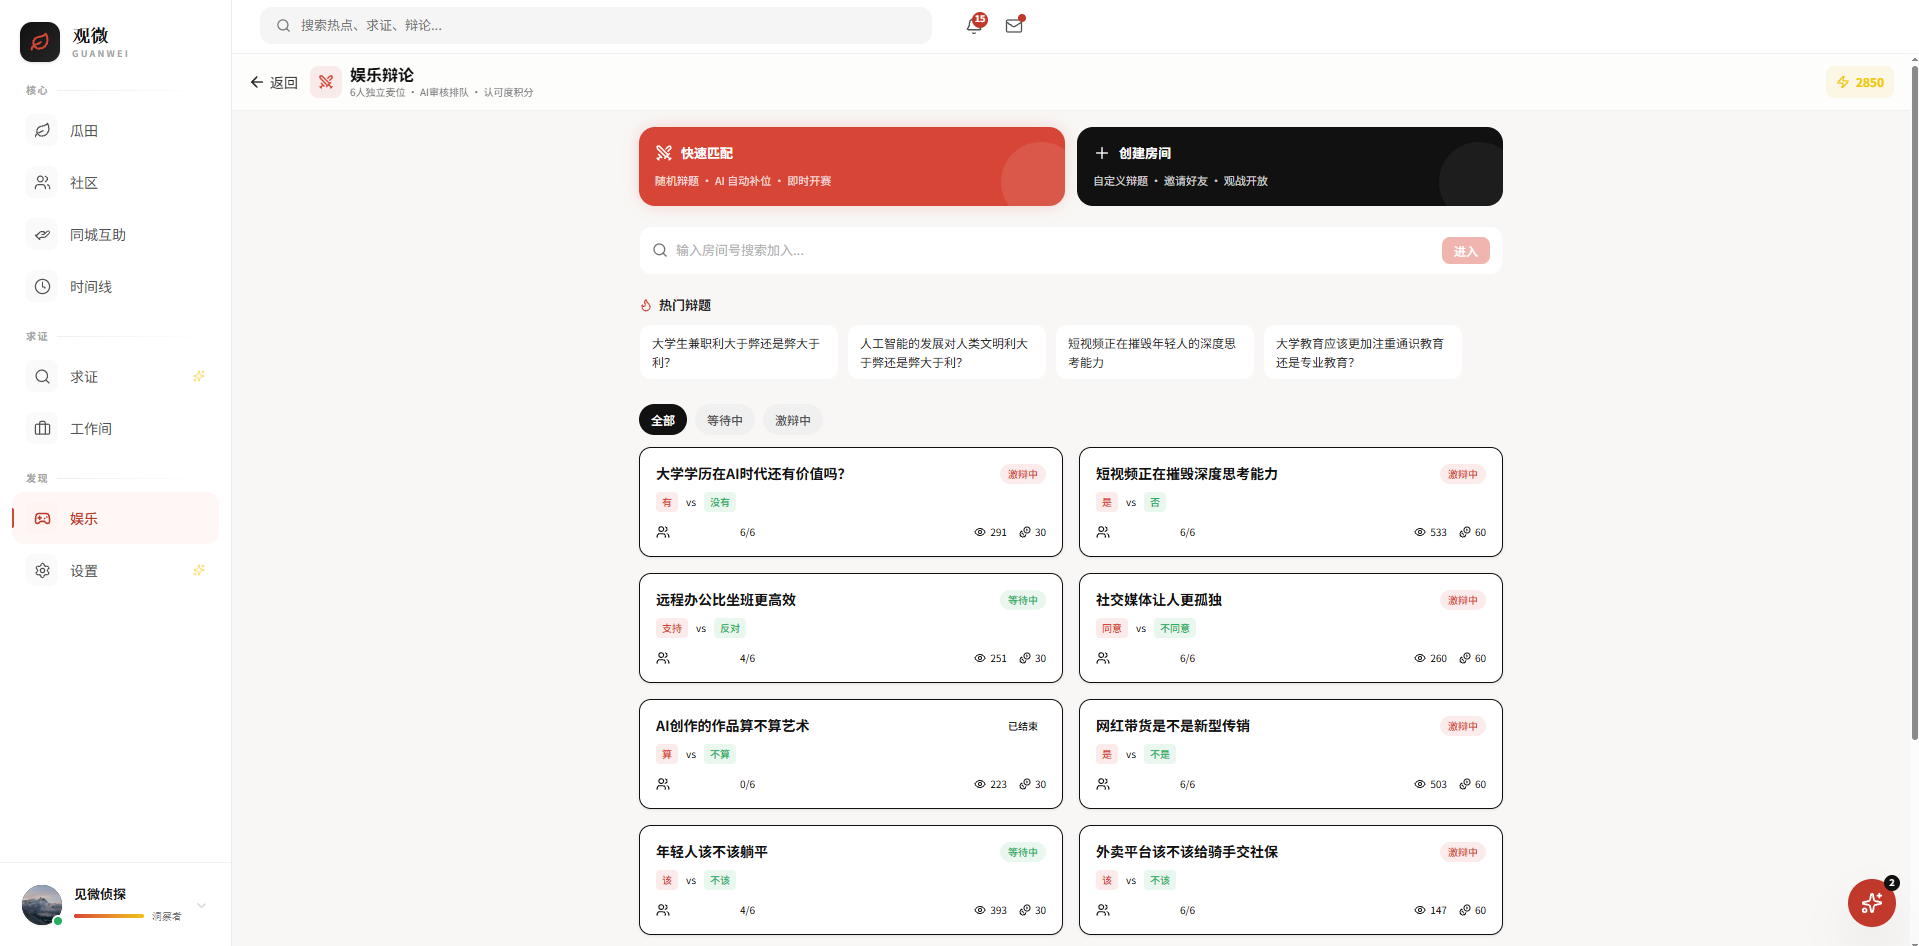Click the 等待中 badge in 年轻人该不该躺平 card
This screenshot has height=946, width=1919.
tap(1023, 852)
